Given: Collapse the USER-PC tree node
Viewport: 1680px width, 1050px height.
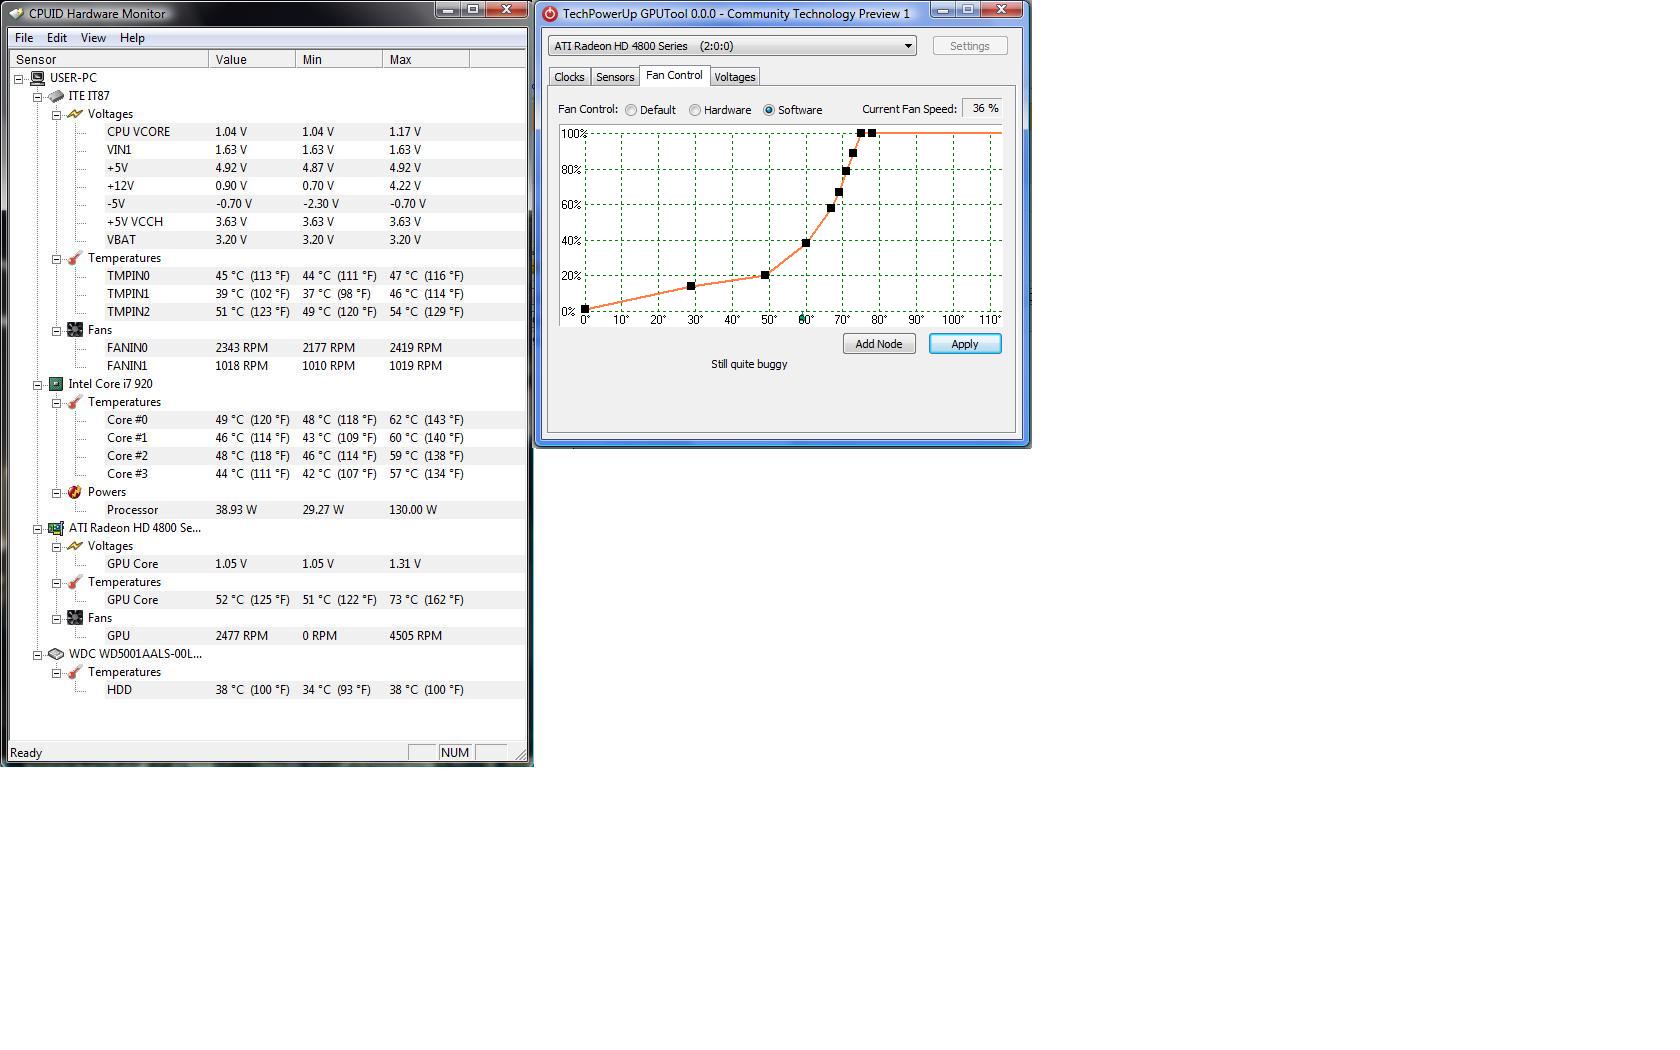Looking at the screenshot, I should 19,78.
